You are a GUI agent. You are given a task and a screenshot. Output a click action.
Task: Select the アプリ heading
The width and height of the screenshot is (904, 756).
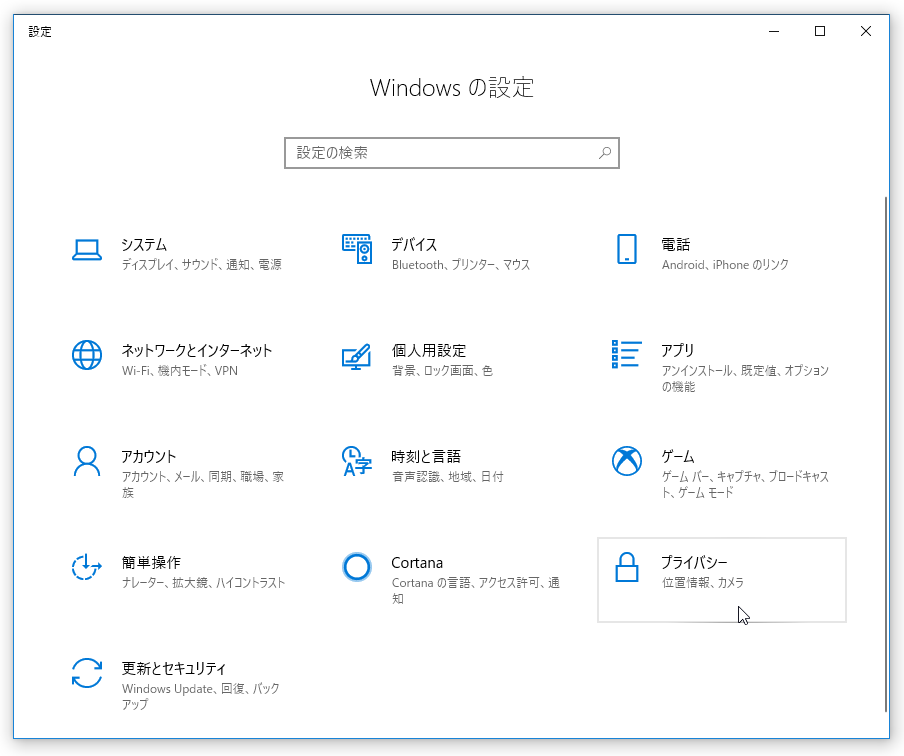[x=678, y=351]
